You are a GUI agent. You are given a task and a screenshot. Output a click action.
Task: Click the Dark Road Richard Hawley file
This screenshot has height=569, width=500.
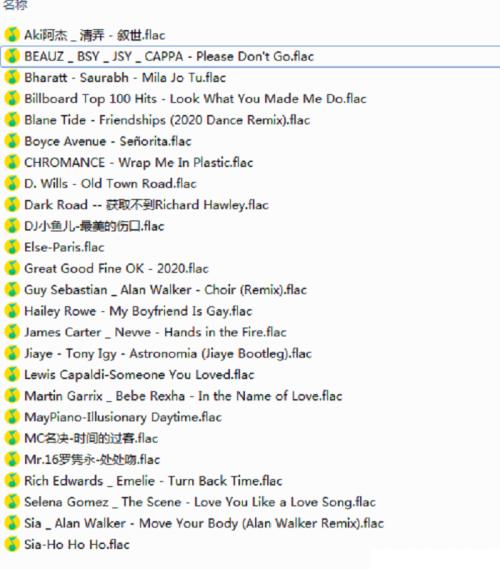[146, 205]
